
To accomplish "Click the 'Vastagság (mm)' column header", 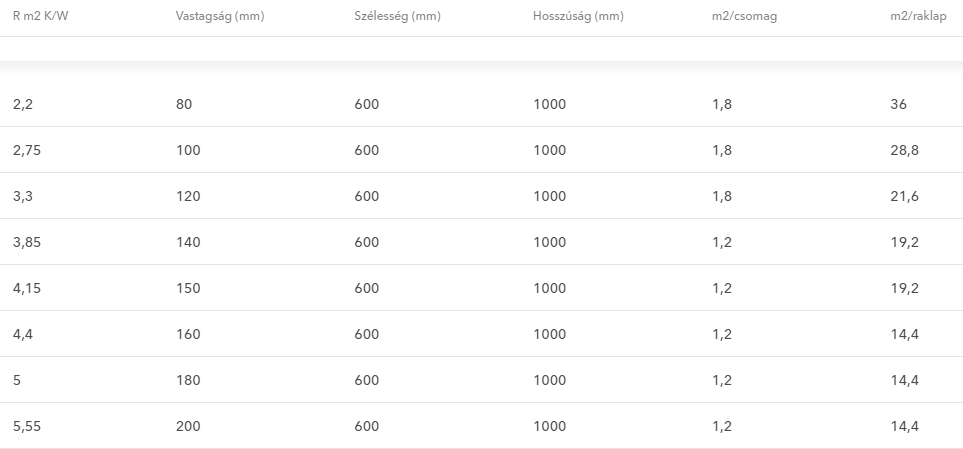I will coord(219,17).
